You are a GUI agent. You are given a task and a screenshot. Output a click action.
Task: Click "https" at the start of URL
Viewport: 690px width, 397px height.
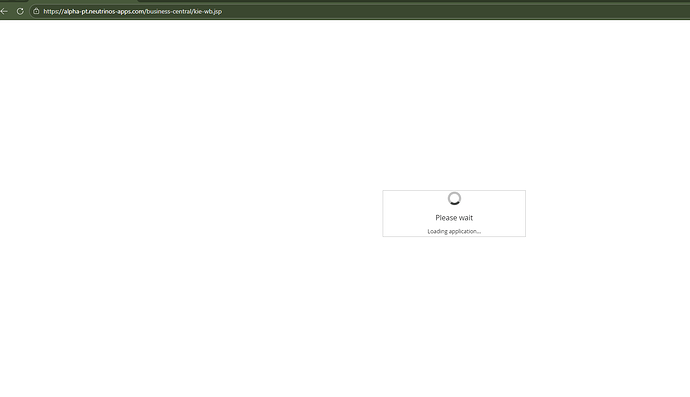click(50, 11)
